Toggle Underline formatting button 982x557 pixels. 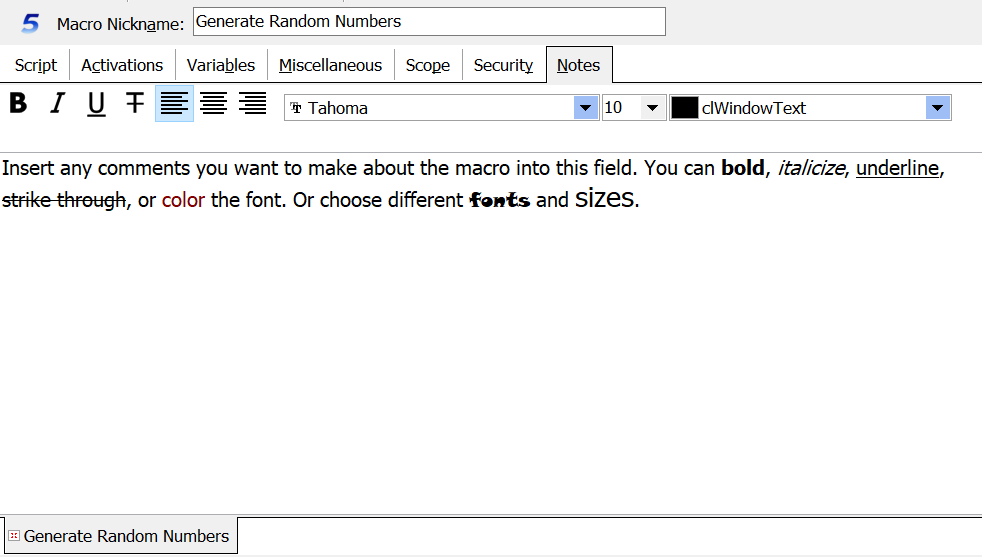pos(96,104)
